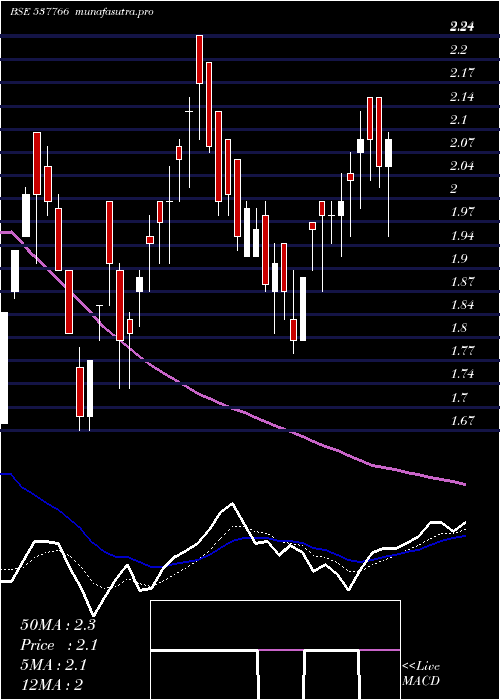Click the 'Price : 2.1' readout
Image resolution: width=500 pixels, height=700 pixels.
(x=59, y=645)
